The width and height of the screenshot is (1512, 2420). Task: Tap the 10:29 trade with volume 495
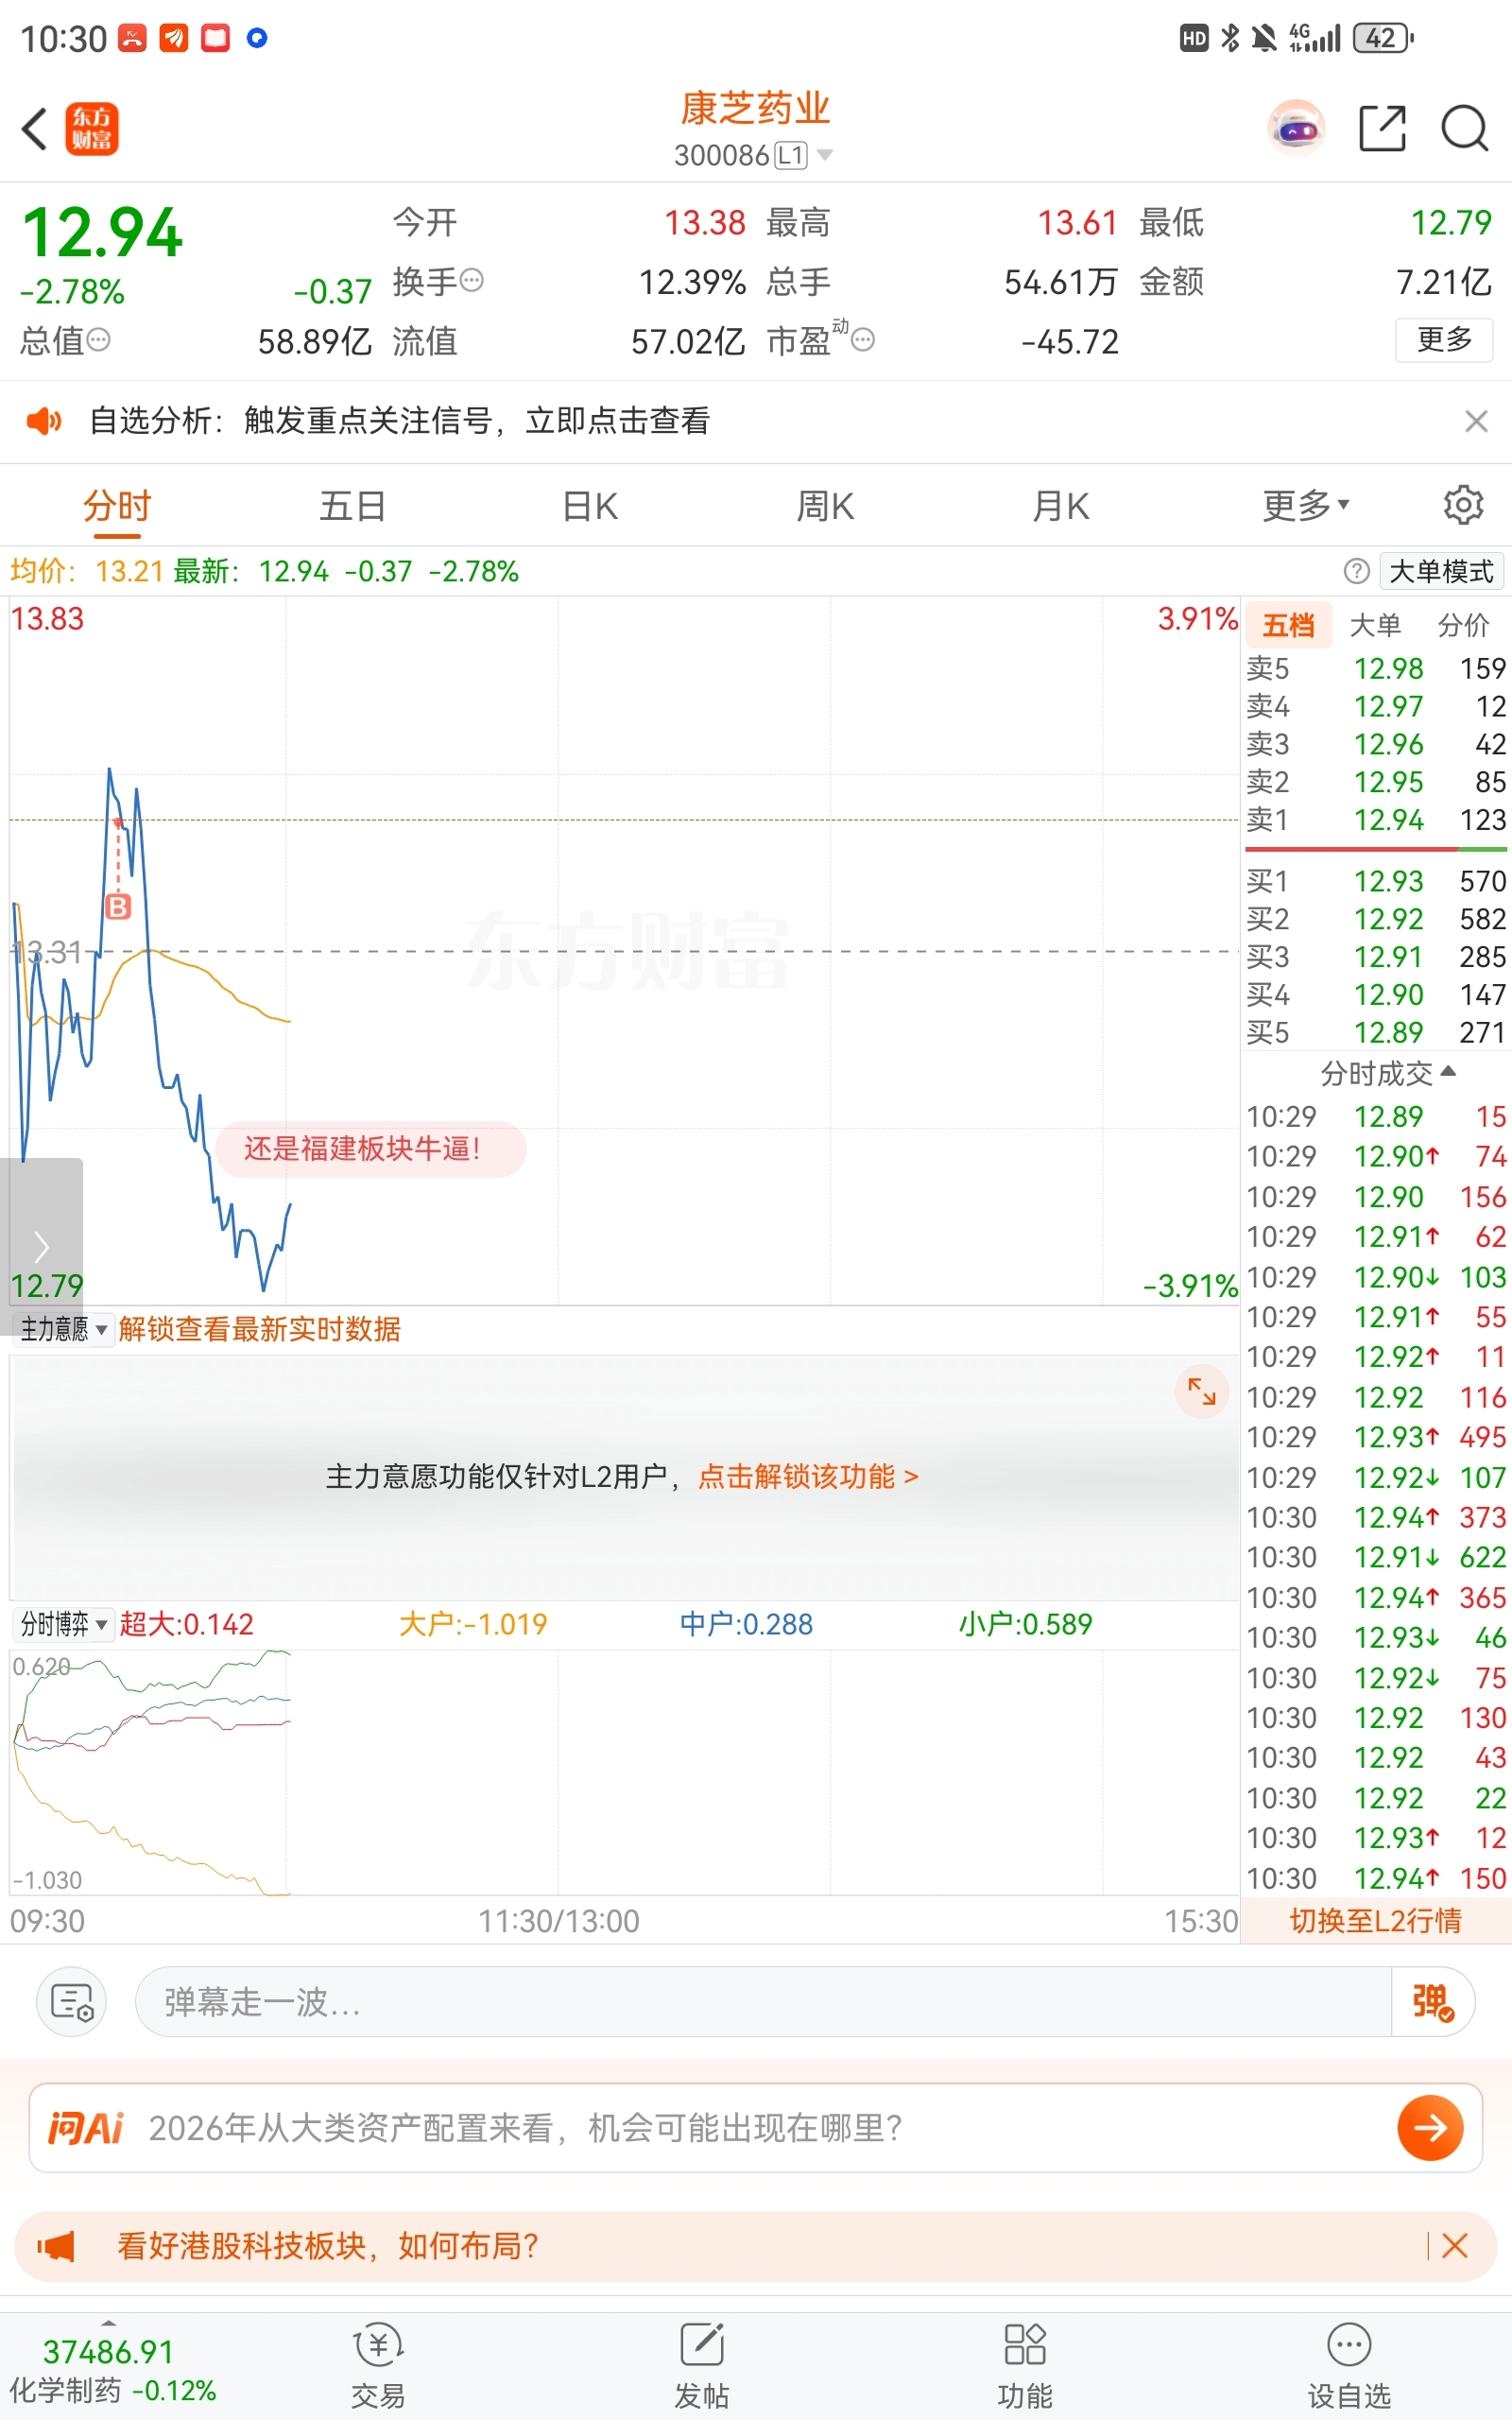point(1375,1437)
